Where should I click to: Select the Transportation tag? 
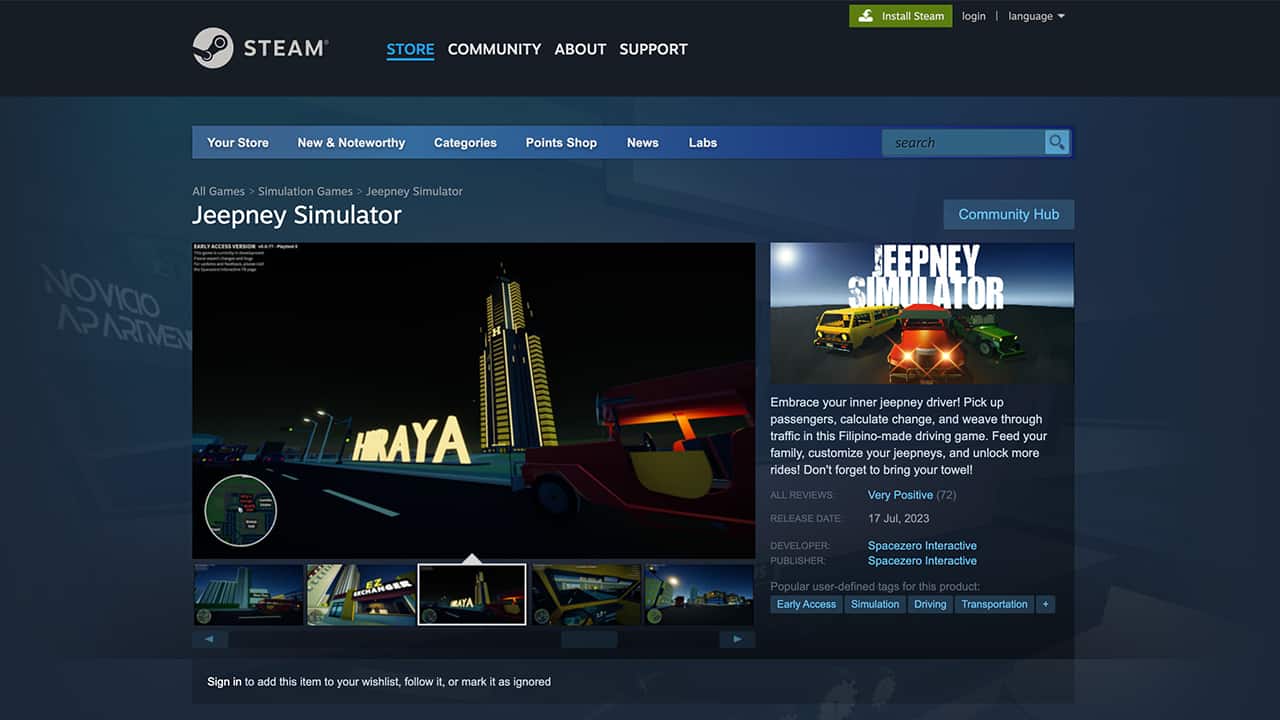pos(994,604)
